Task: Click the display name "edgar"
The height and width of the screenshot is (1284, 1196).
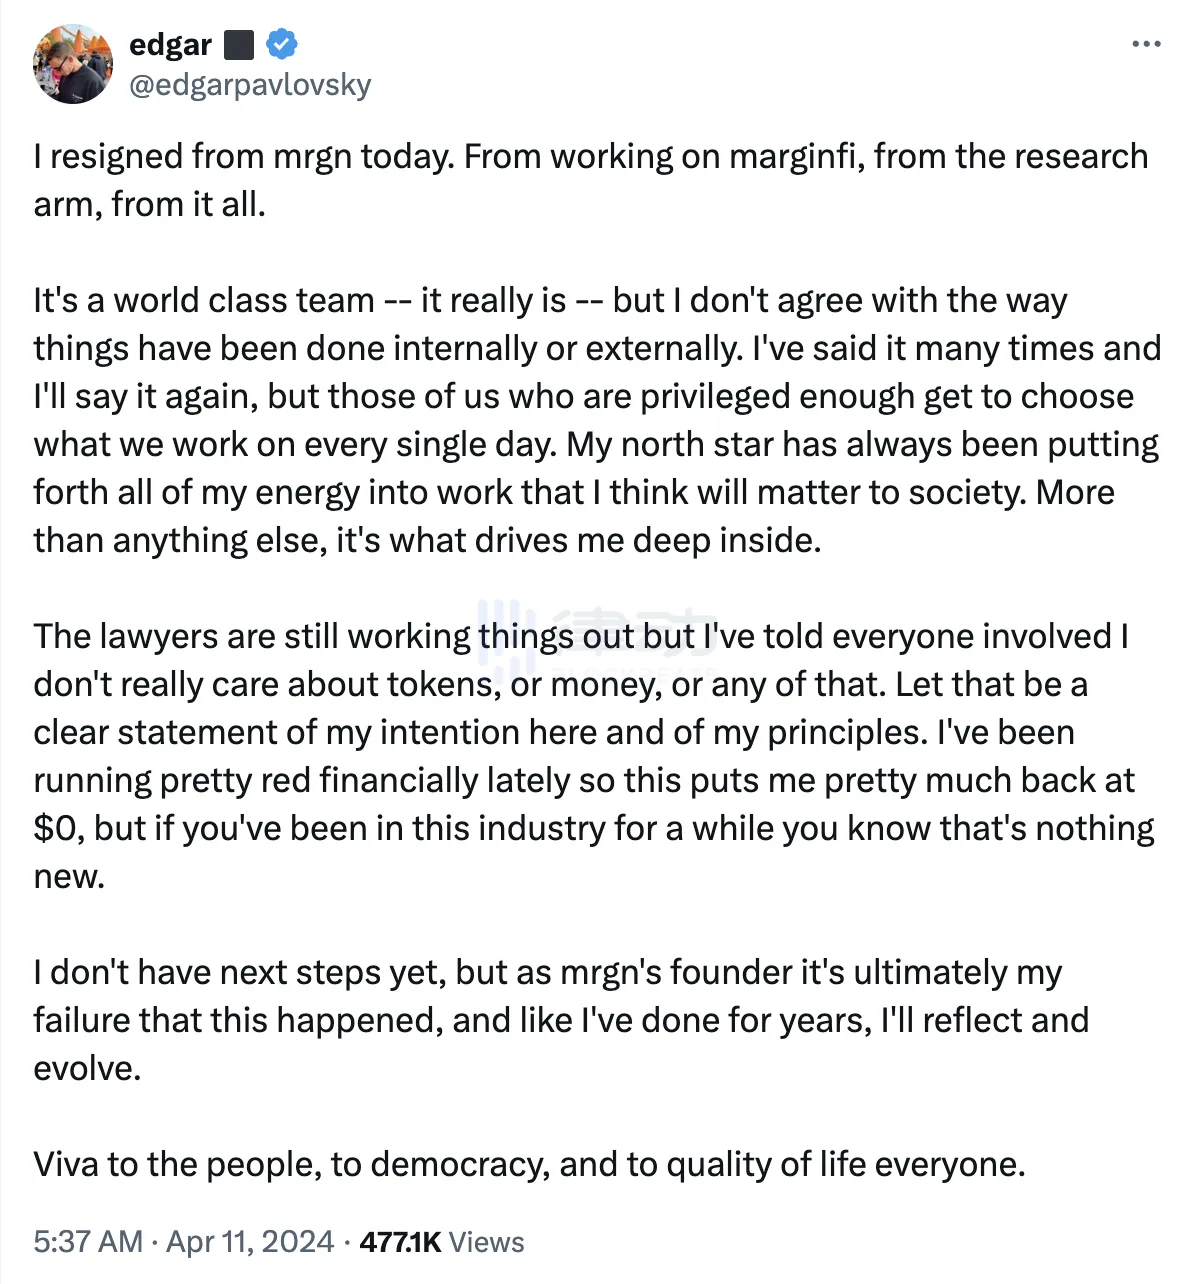Action: pos(170,45)
